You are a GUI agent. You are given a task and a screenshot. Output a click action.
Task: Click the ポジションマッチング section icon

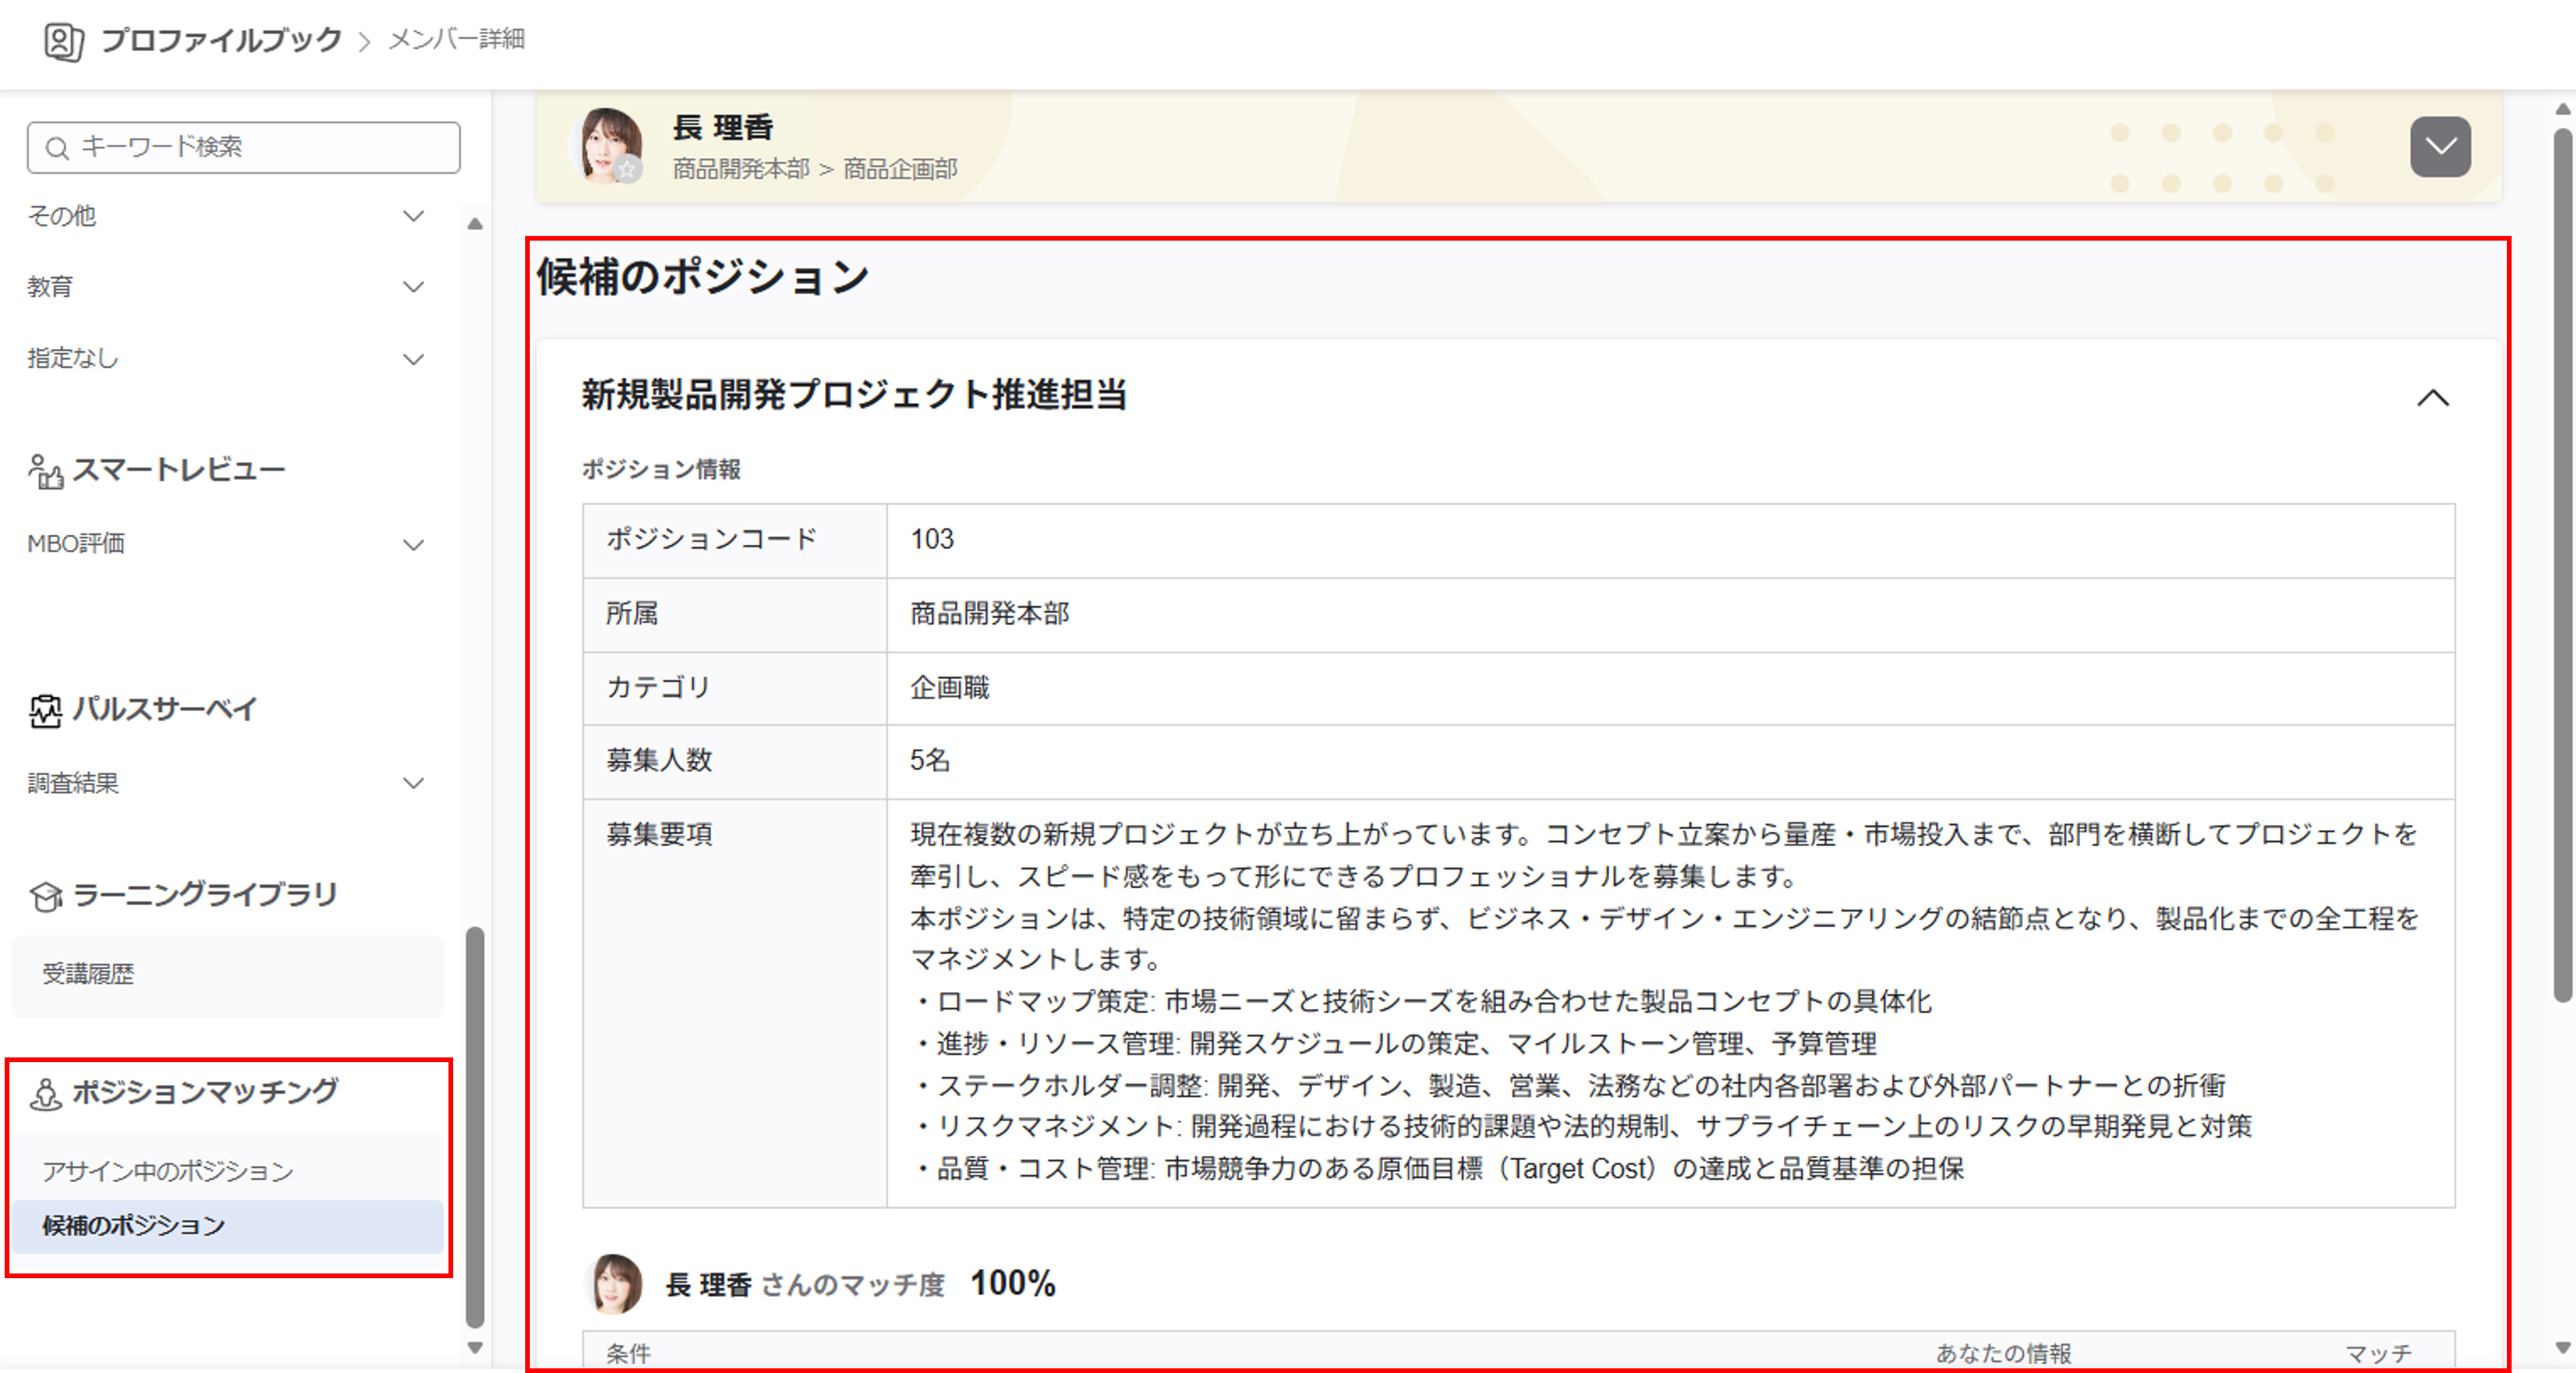[x=45, y=1093]
